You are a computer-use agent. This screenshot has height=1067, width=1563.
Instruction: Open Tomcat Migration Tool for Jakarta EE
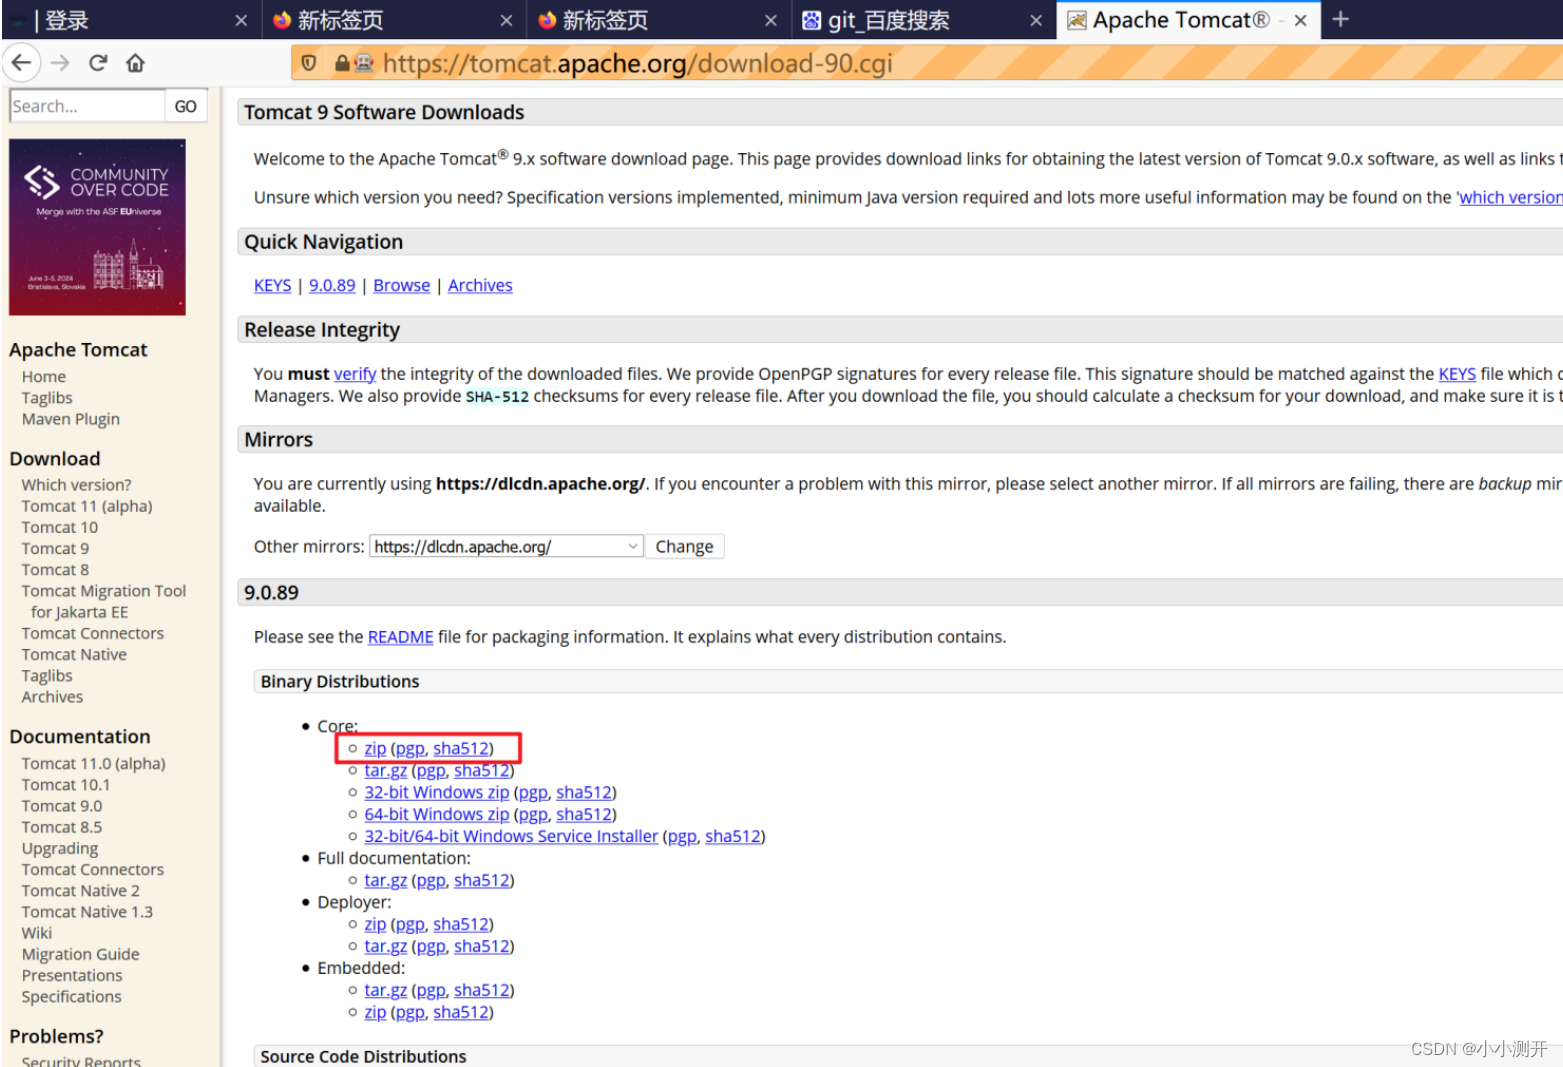click(x=104, y=601)
